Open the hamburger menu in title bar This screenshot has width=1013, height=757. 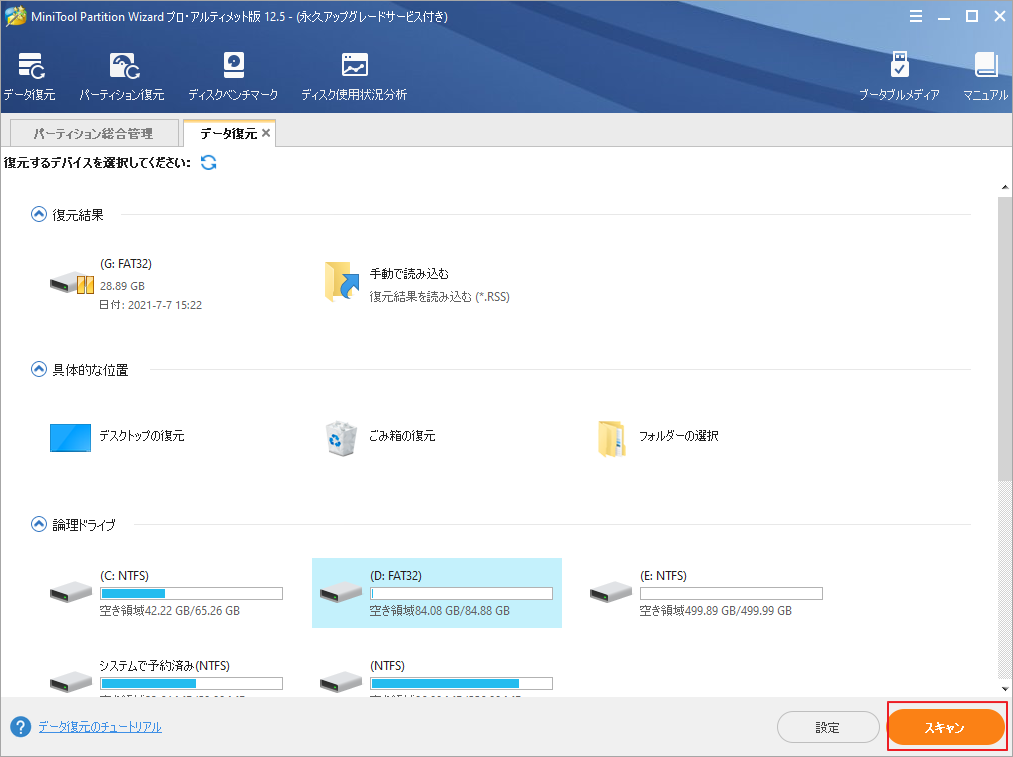point(915,16)
